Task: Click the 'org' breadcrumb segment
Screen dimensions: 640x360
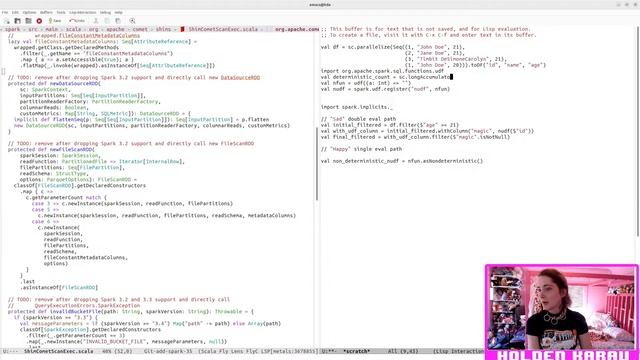Action: pos(93,29)
